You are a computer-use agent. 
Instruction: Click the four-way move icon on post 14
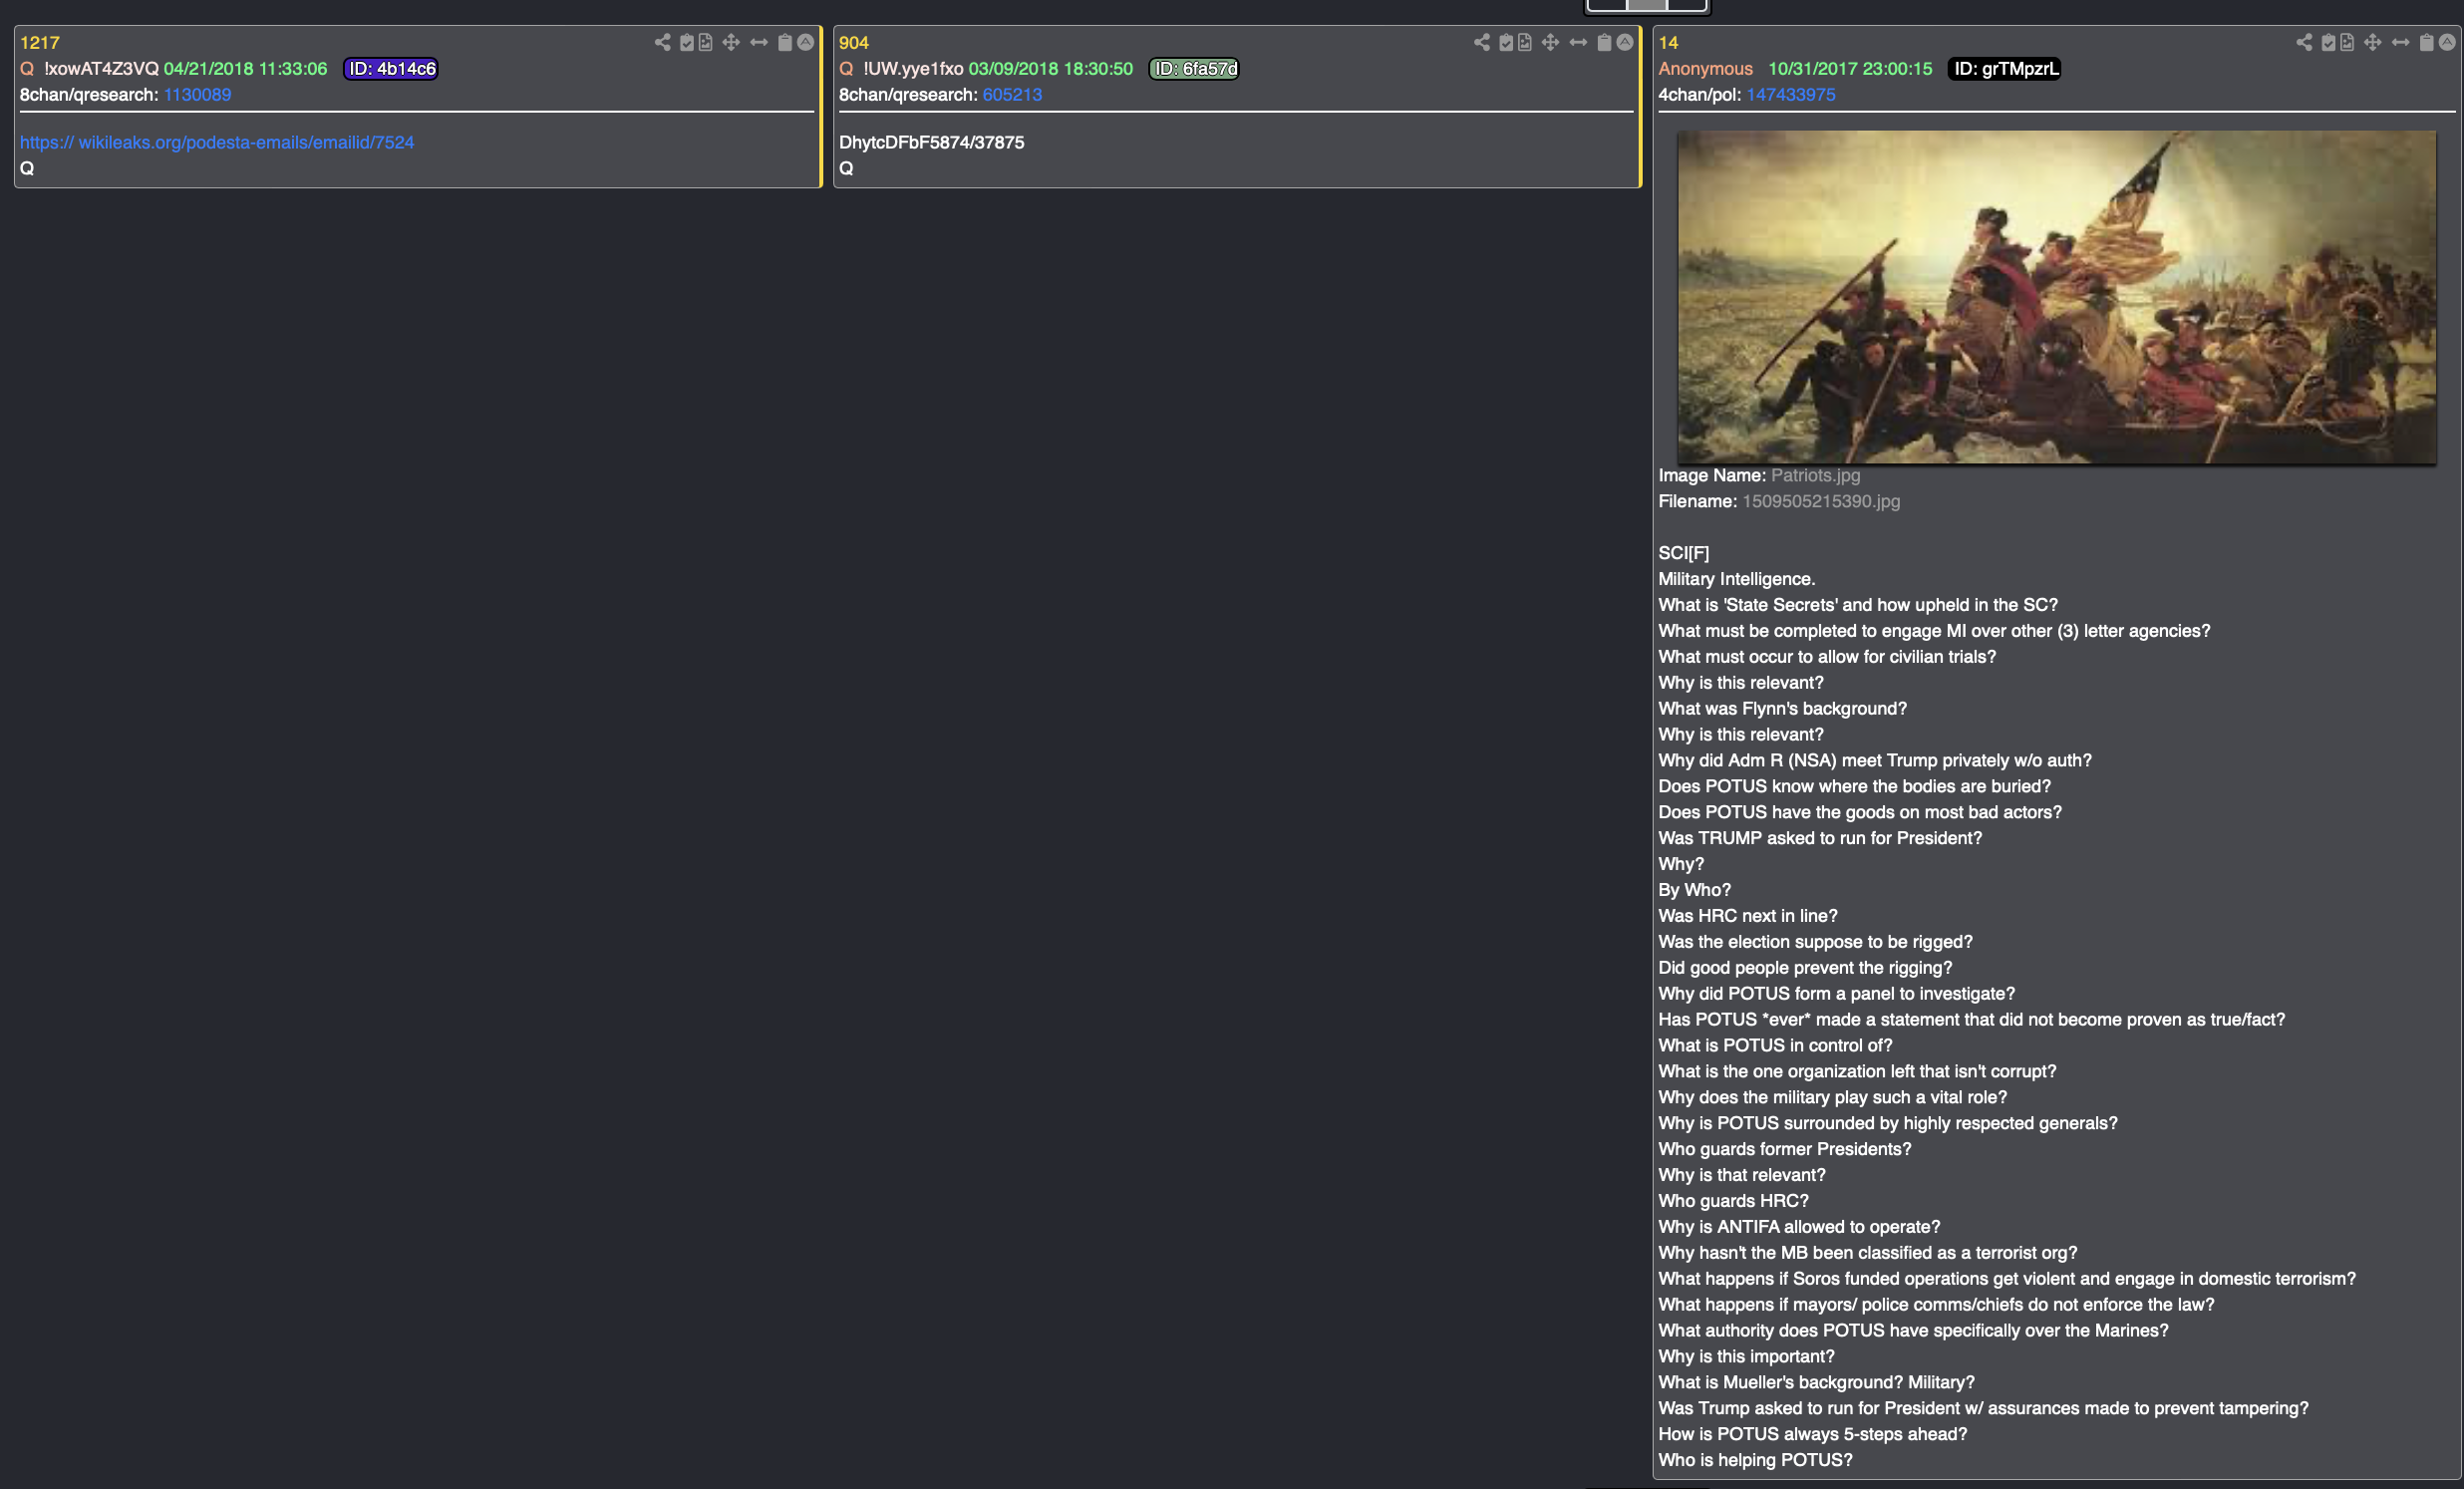(2372, 42)
